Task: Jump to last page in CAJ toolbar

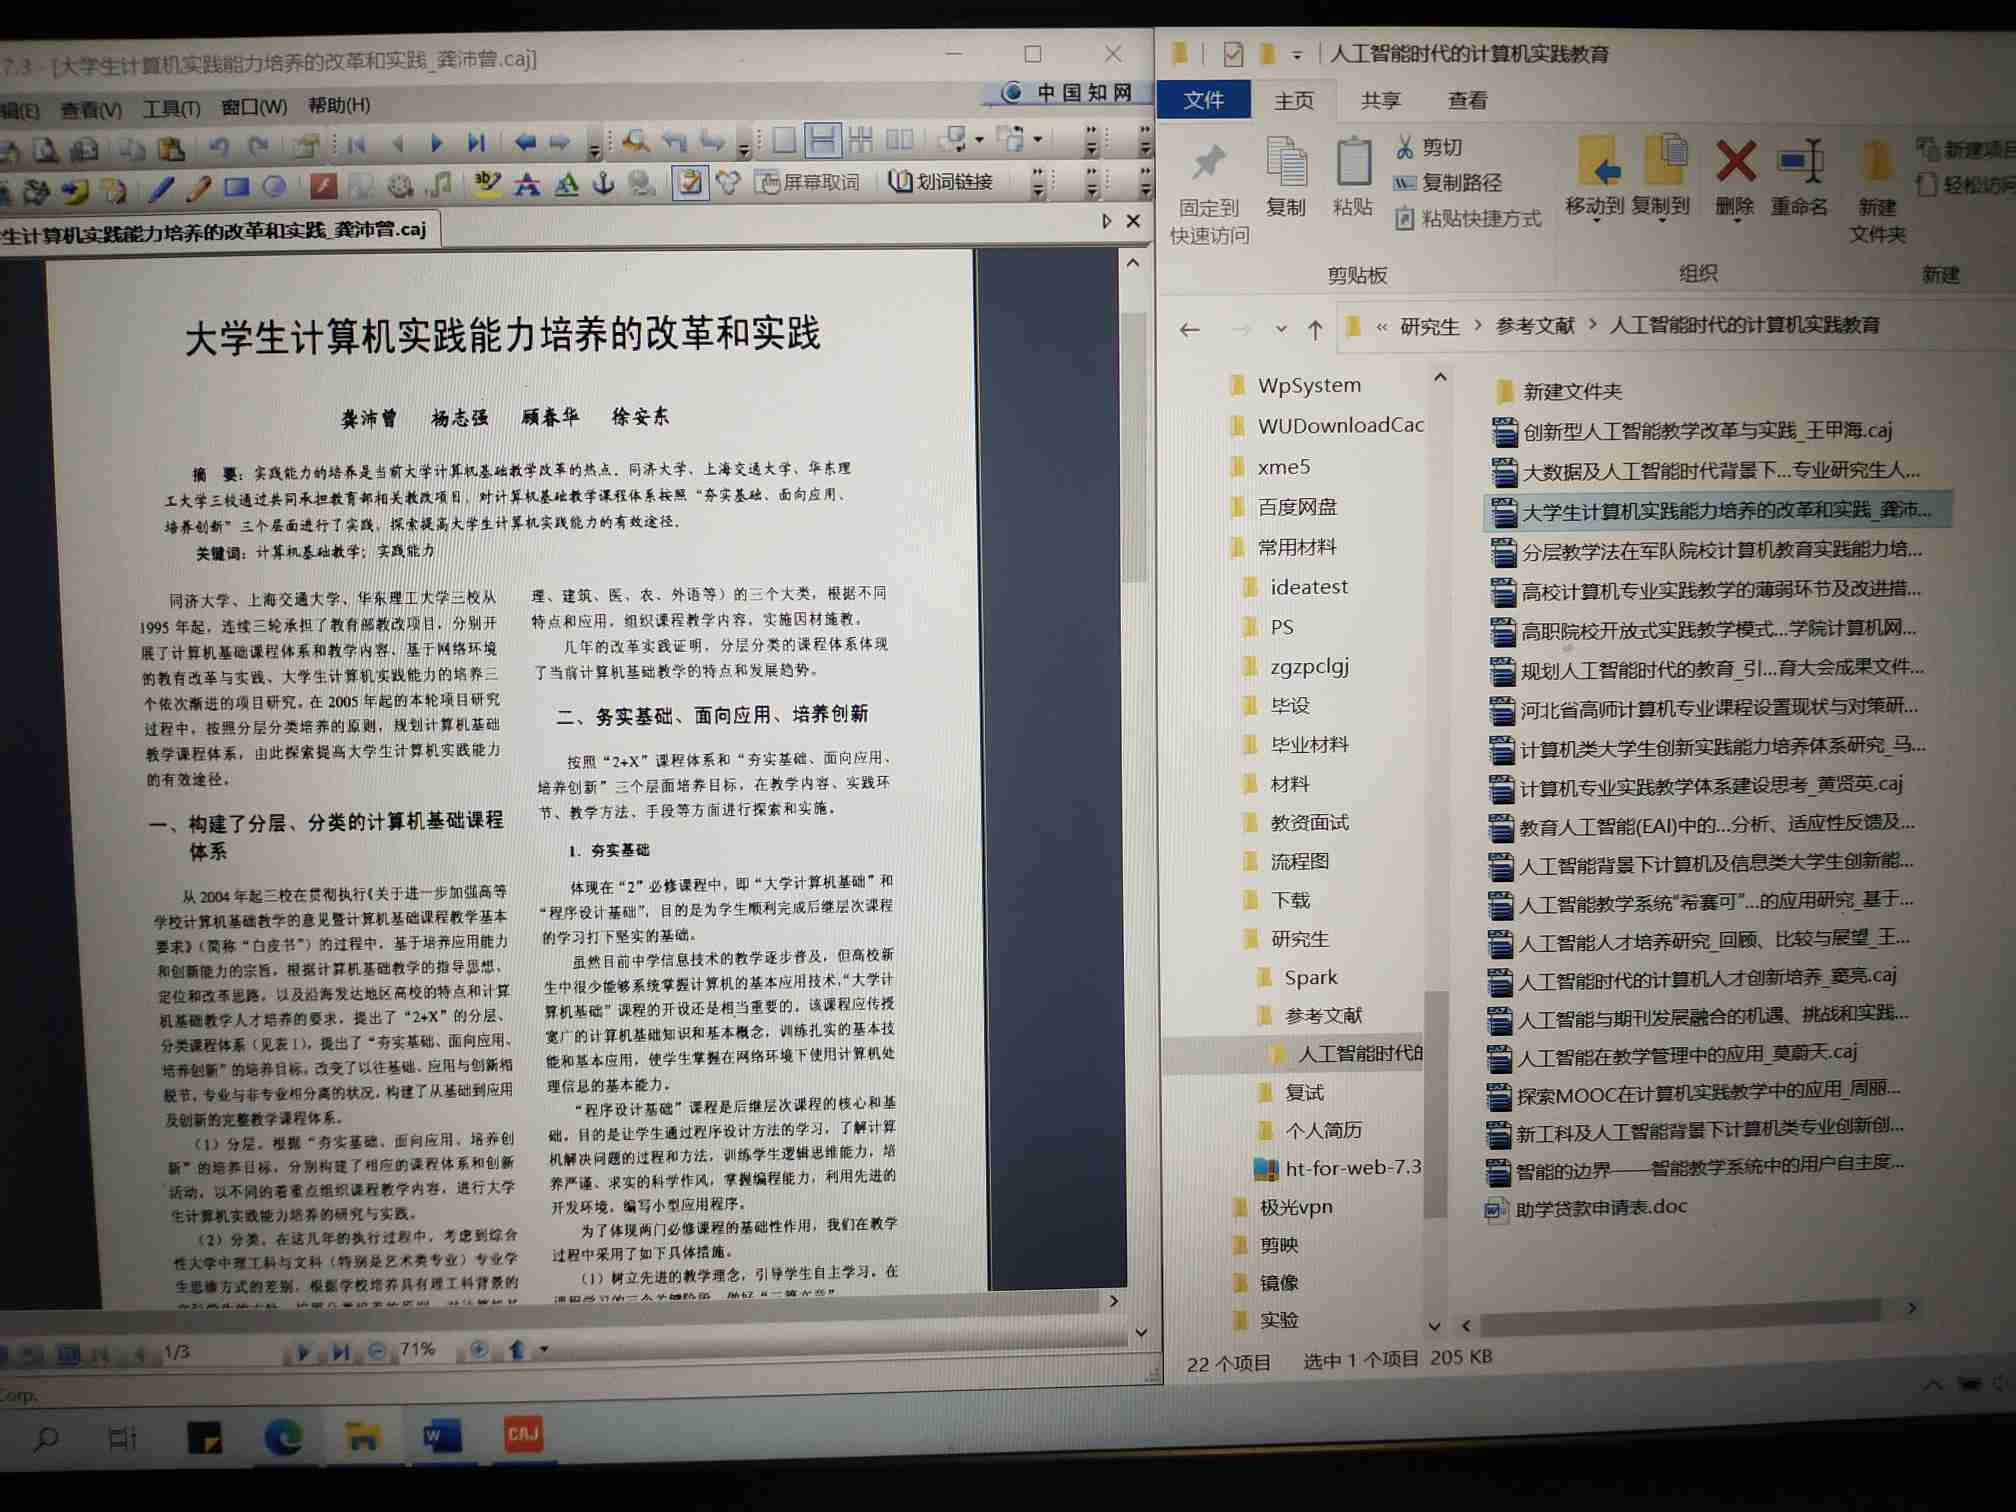Action: [477, 144]
